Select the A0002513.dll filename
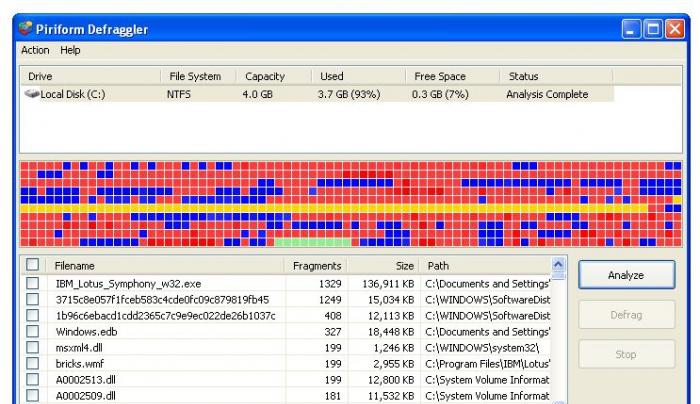This screenshot has height=404, width=700. pos(85,380)
